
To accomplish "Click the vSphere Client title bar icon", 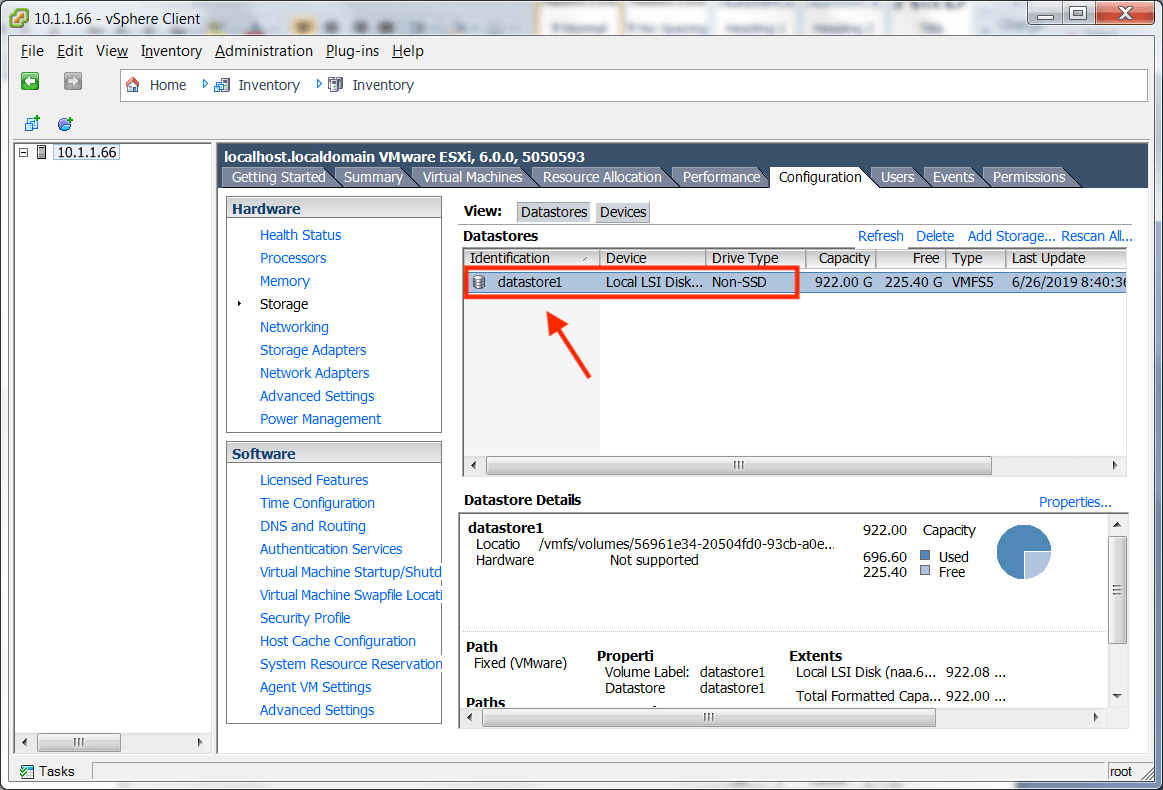I will [19, 18].
